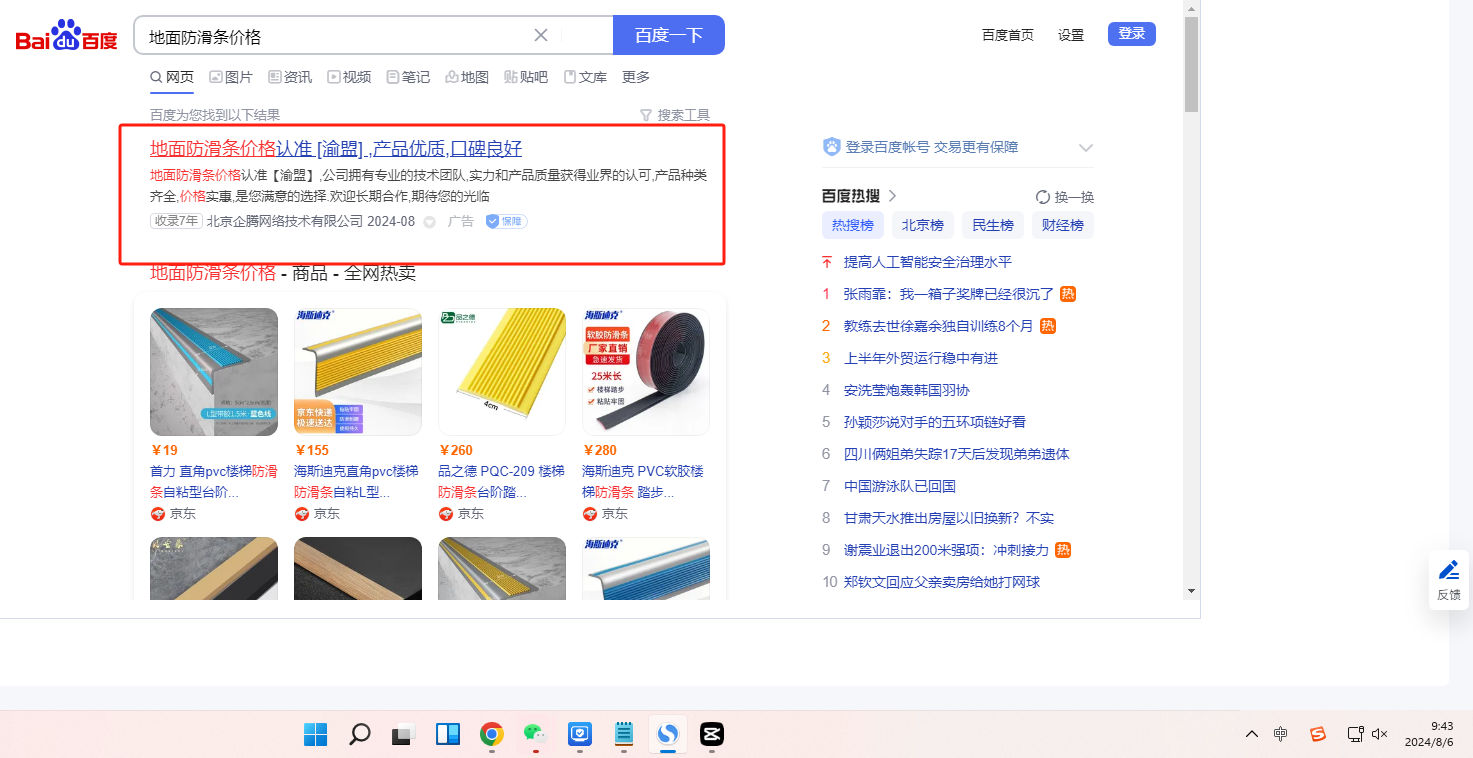This screenshot has width=1473, height=758.
Task: Switch to the 贴吧 tab
Action: coord(526,77)
